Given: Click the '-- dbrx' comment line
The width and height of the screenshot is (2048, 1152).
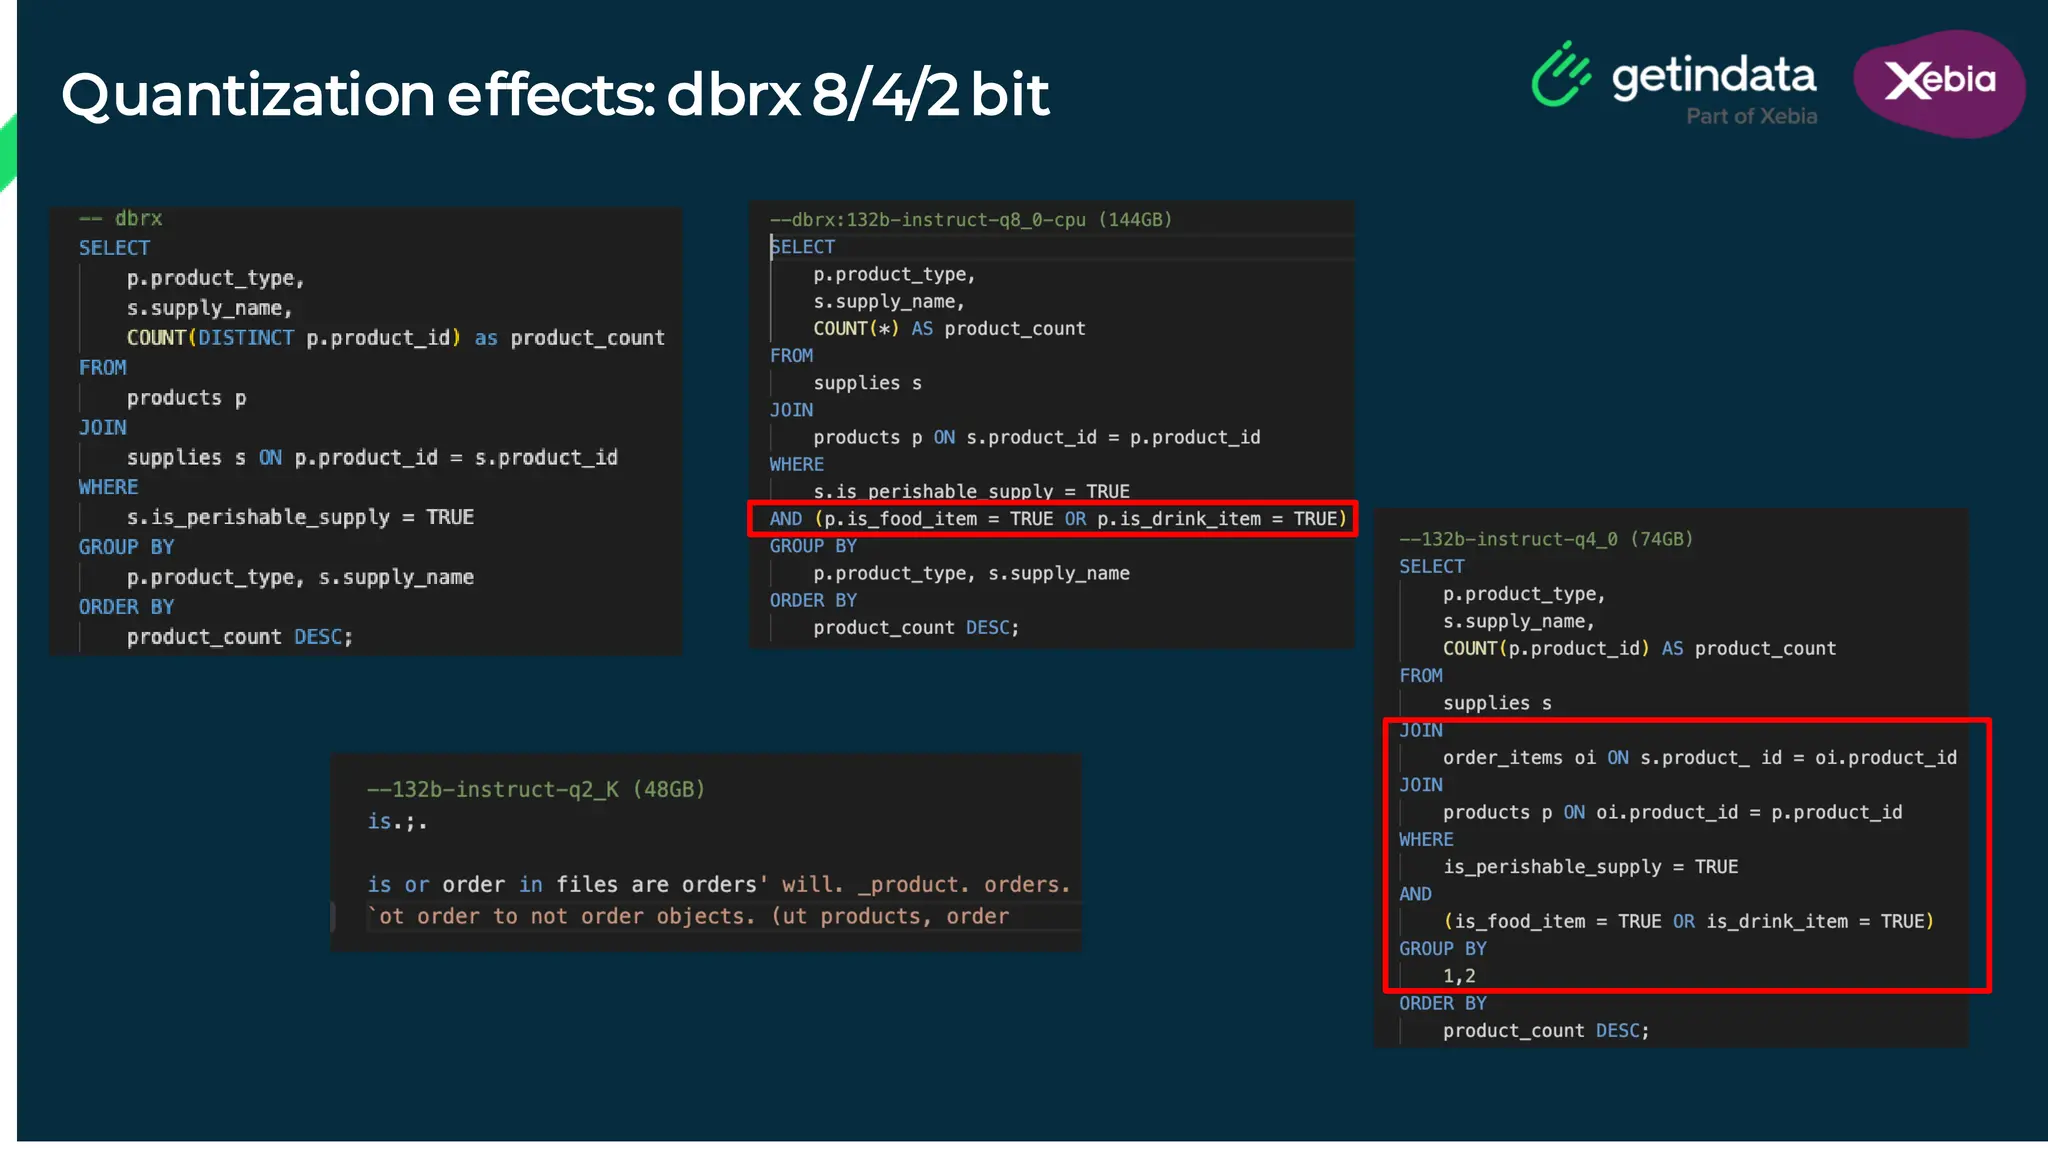Looking at the screenshot, I should [x=121, y=218].
